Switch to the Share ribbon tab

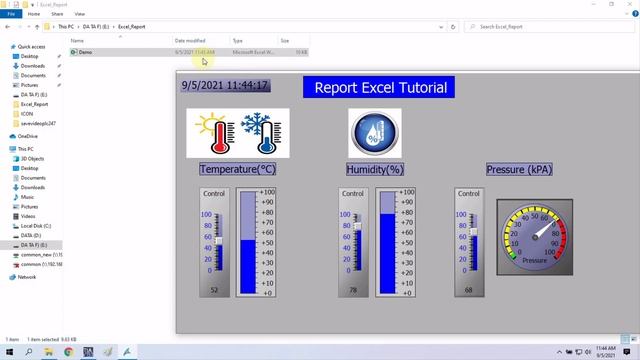(57, 14)
